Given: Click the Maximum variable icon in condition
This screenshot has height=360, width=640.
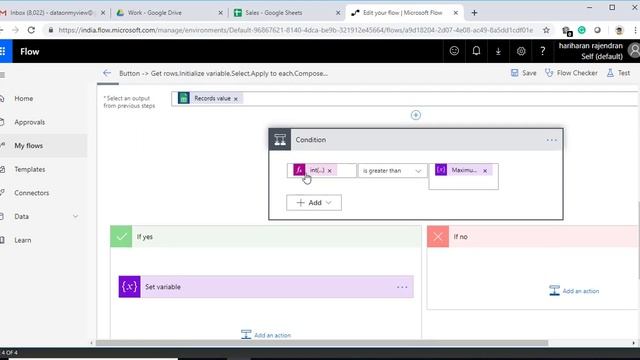Looking at the screenshot, I should click(441, 170).
